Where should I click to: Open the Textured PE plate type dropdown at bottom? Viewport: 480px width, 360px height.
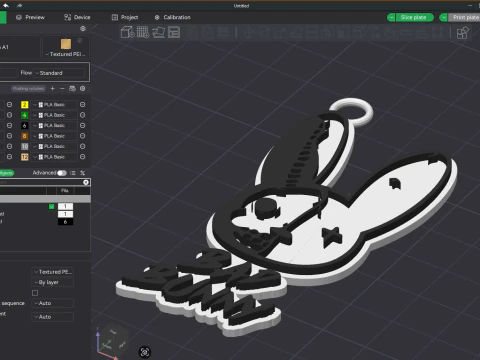click(53, 272)
